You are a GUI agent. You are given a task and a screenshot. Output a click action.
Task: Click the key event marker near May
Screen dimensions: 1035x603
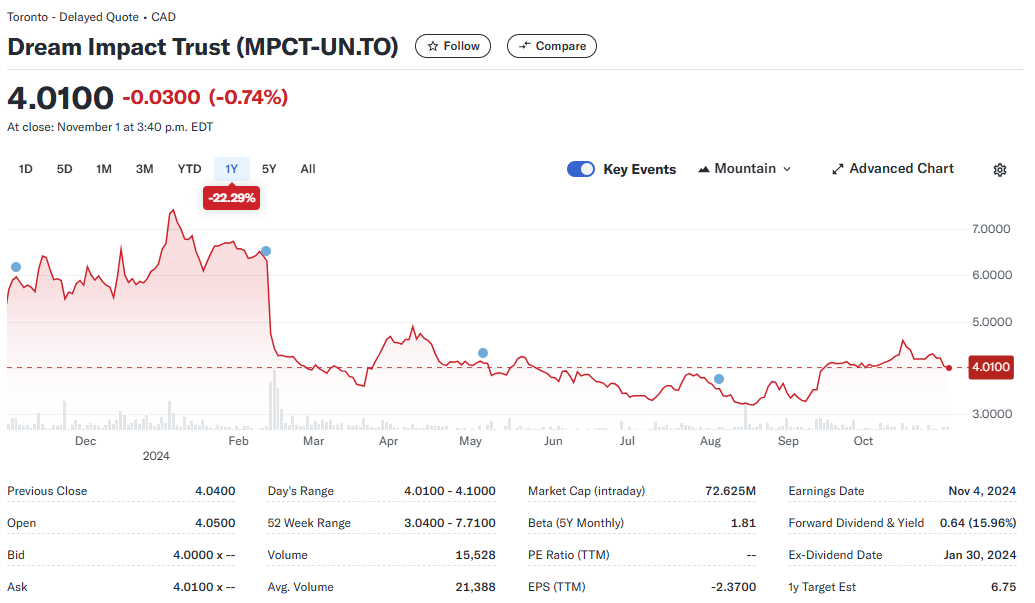[x=483, y=353]
